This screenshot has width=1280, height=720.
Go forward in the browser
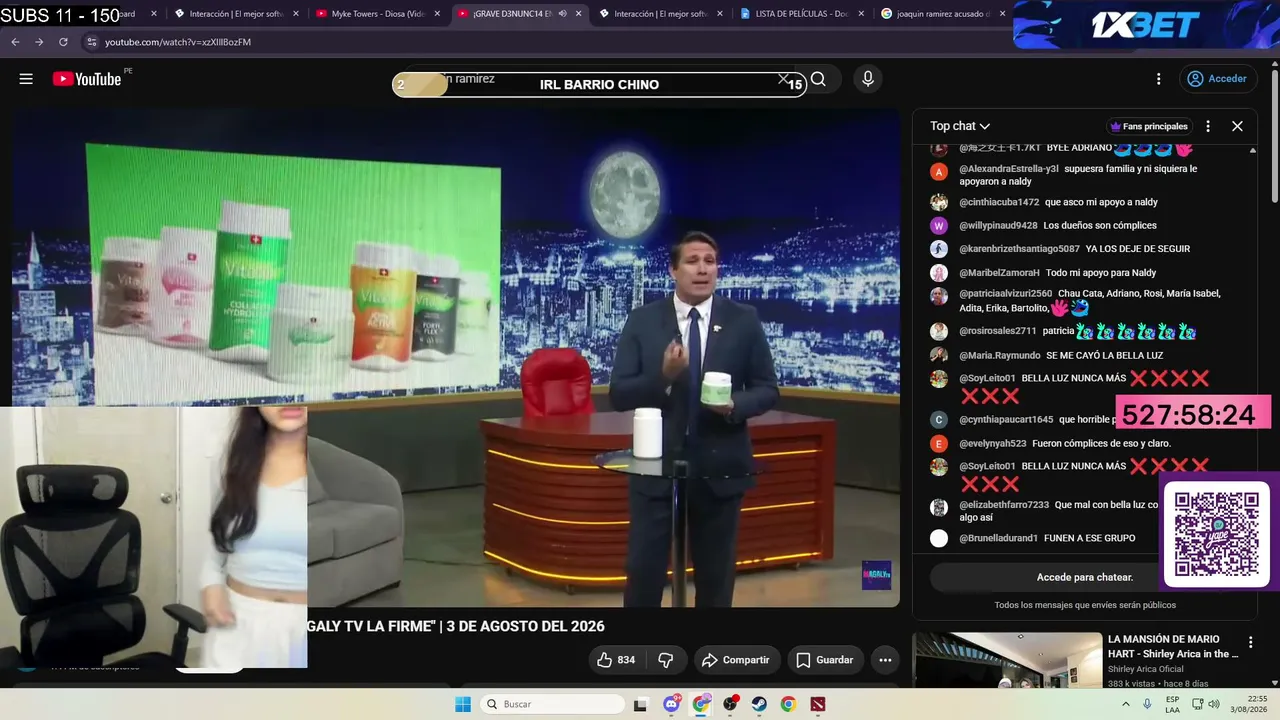pyautogui.click(x=39, y=42)
